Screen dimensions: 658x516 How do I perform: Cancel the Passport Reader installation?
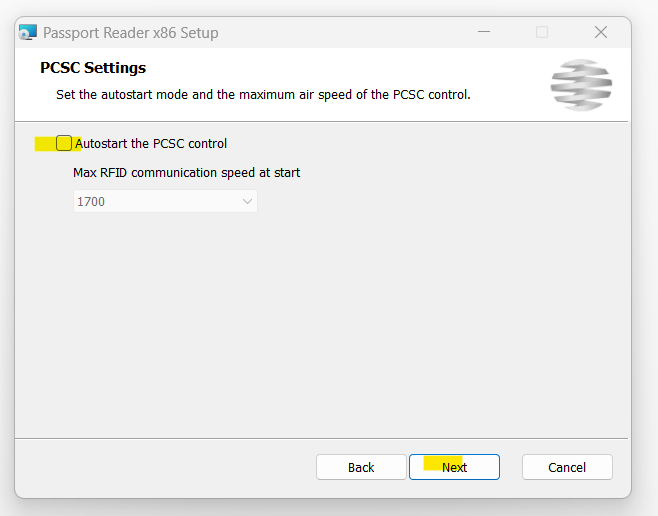[x=567, y=467]
